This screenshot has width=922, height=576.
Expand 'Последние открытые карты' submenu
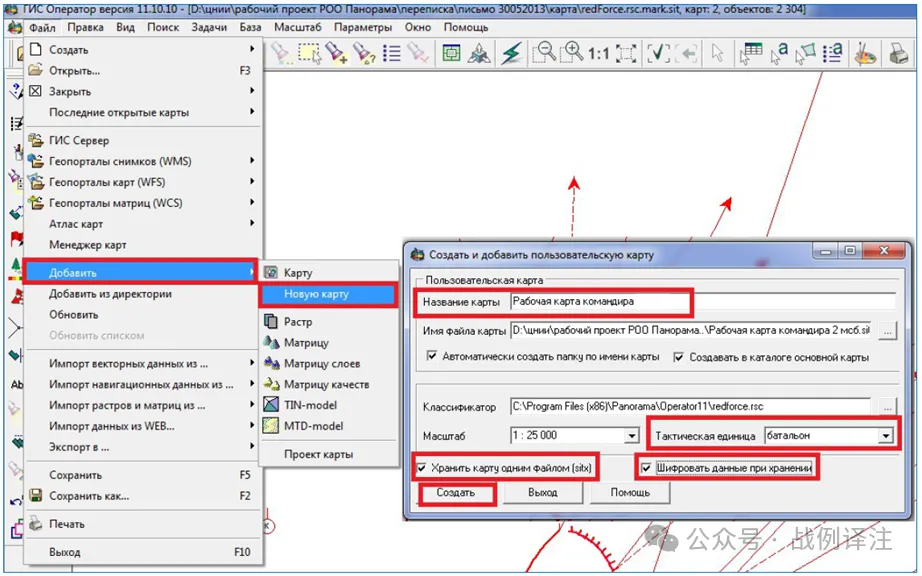(143, 112)
